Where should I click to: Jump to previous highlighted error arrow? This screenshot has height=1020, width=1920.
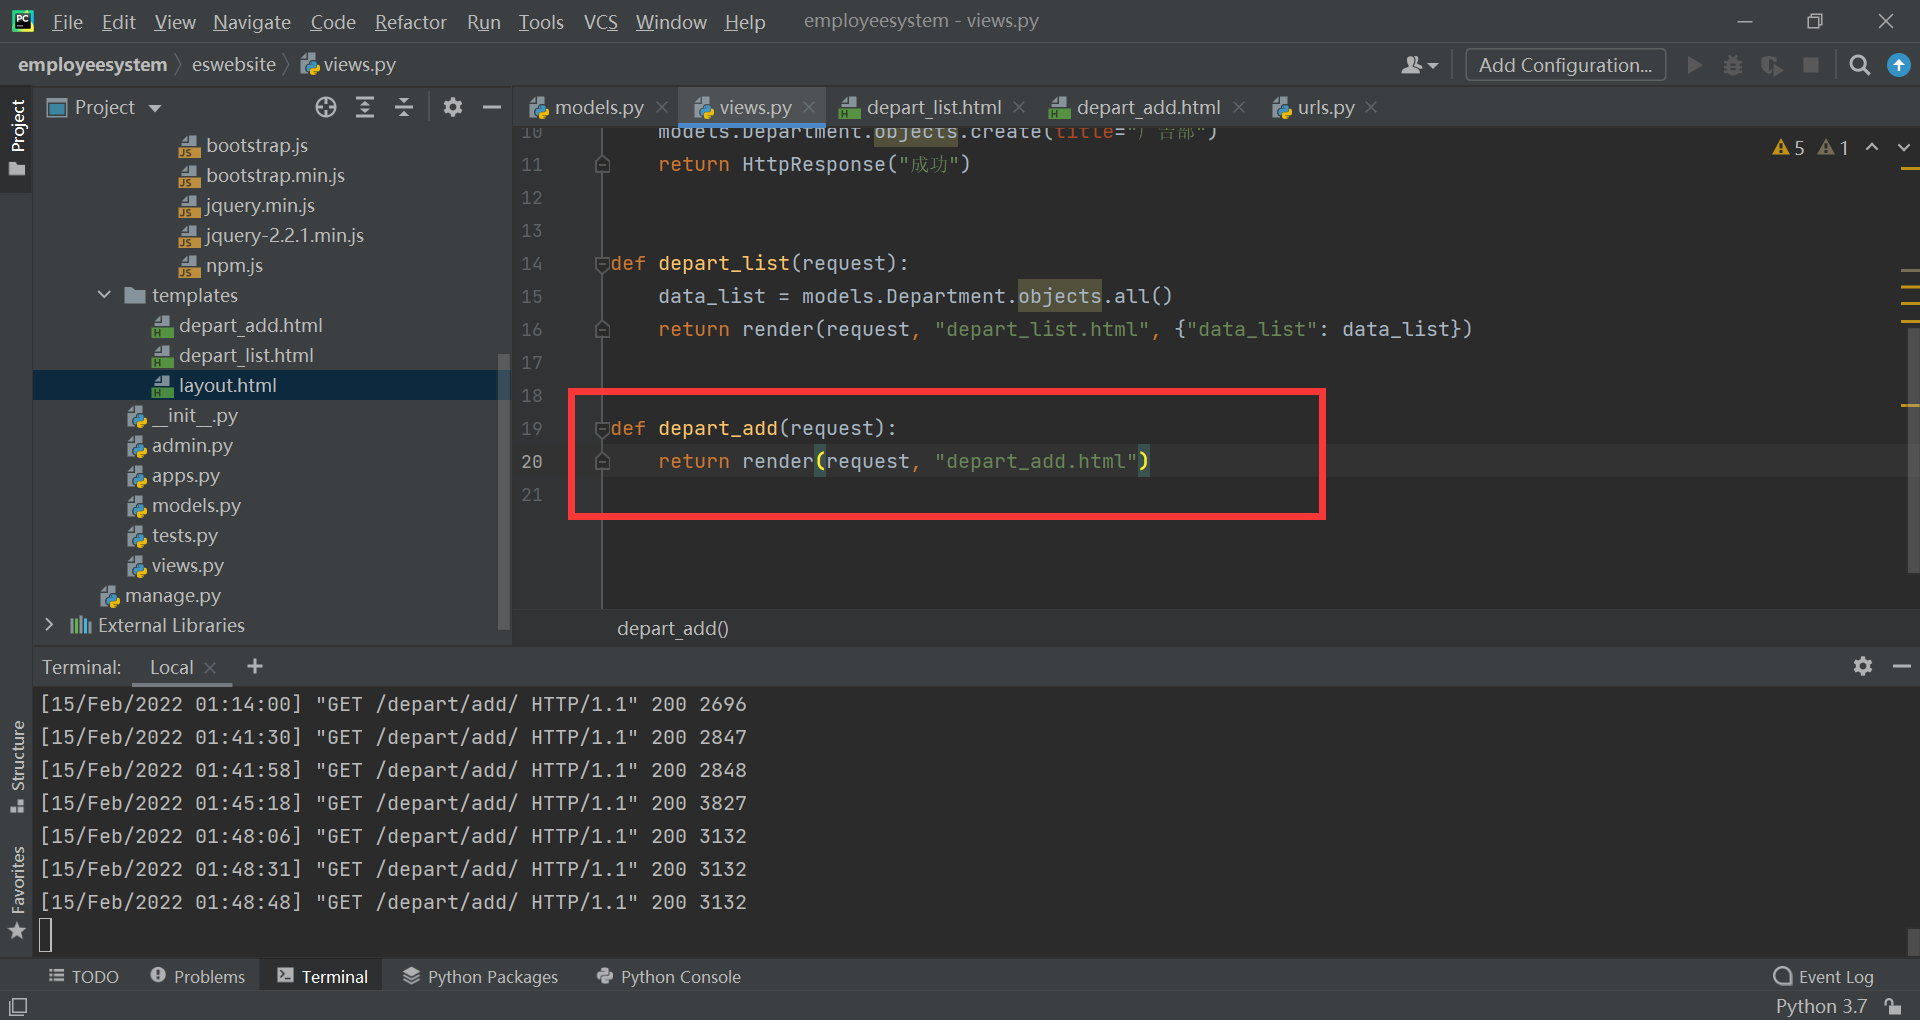point(1872,147)
